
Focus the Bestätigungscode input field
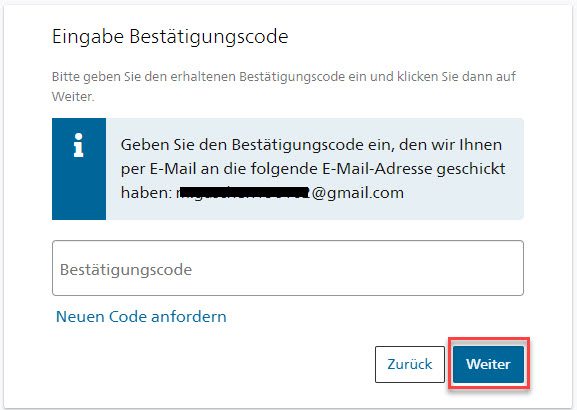(288, 268)
